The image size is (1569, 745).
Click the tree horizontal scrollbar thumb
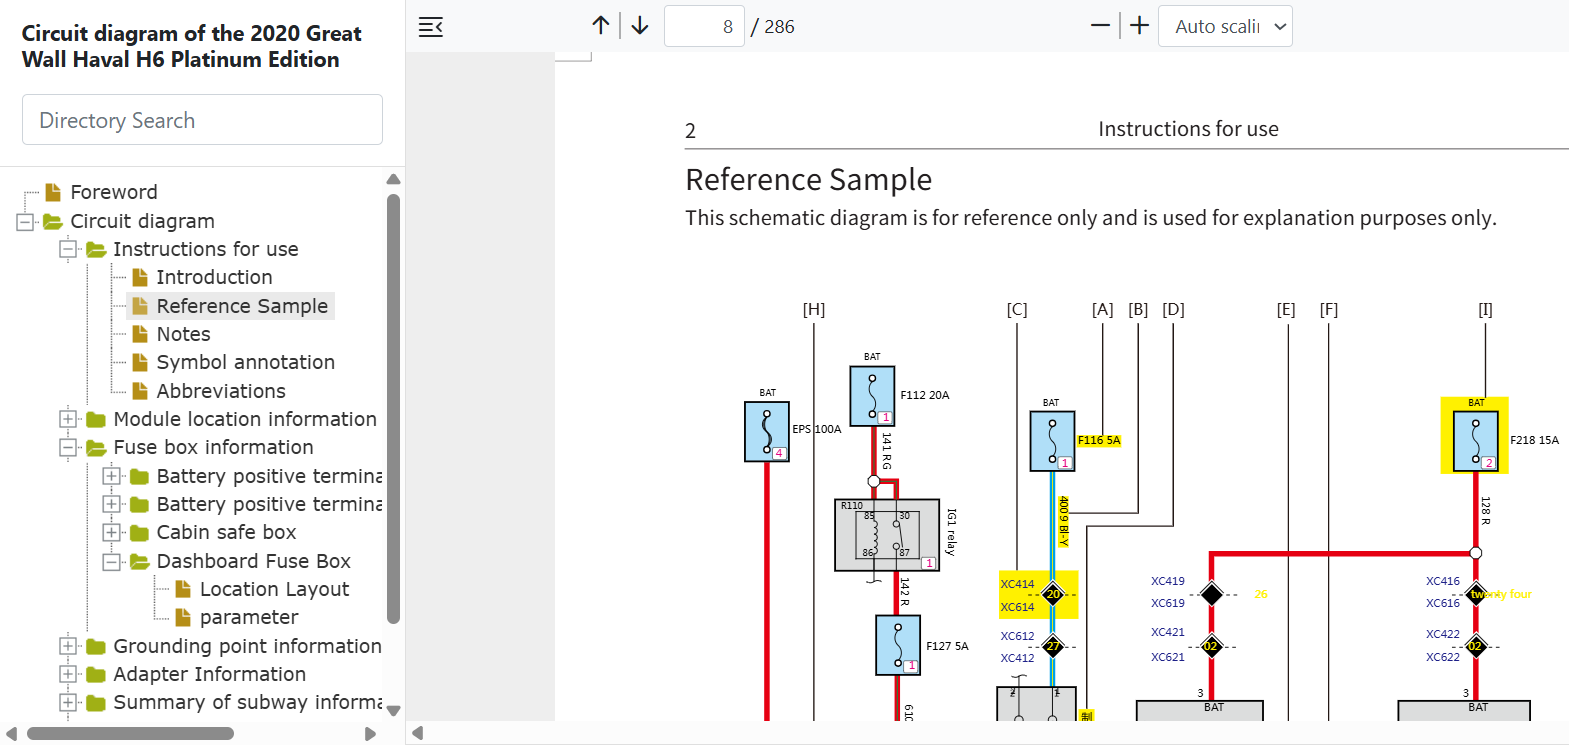[x=130, y=734]
